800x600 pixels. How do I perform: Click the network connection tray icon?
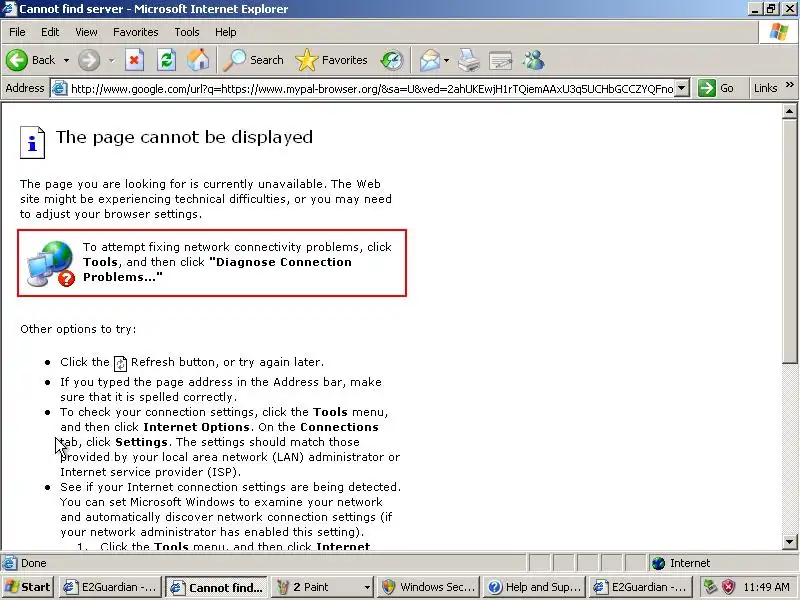click(710, 587)
